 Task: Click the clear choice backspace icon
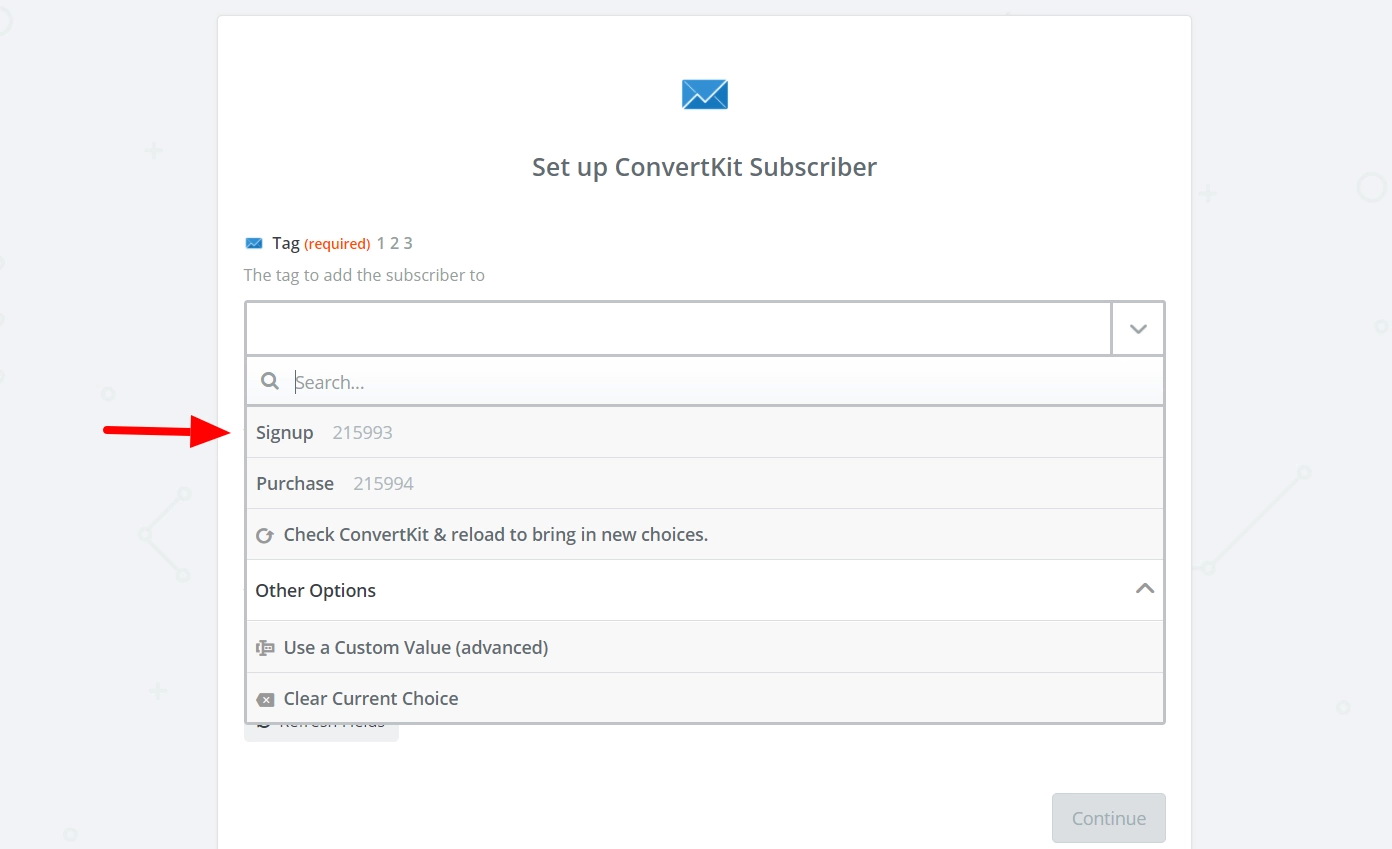click(x=265, y=699)
